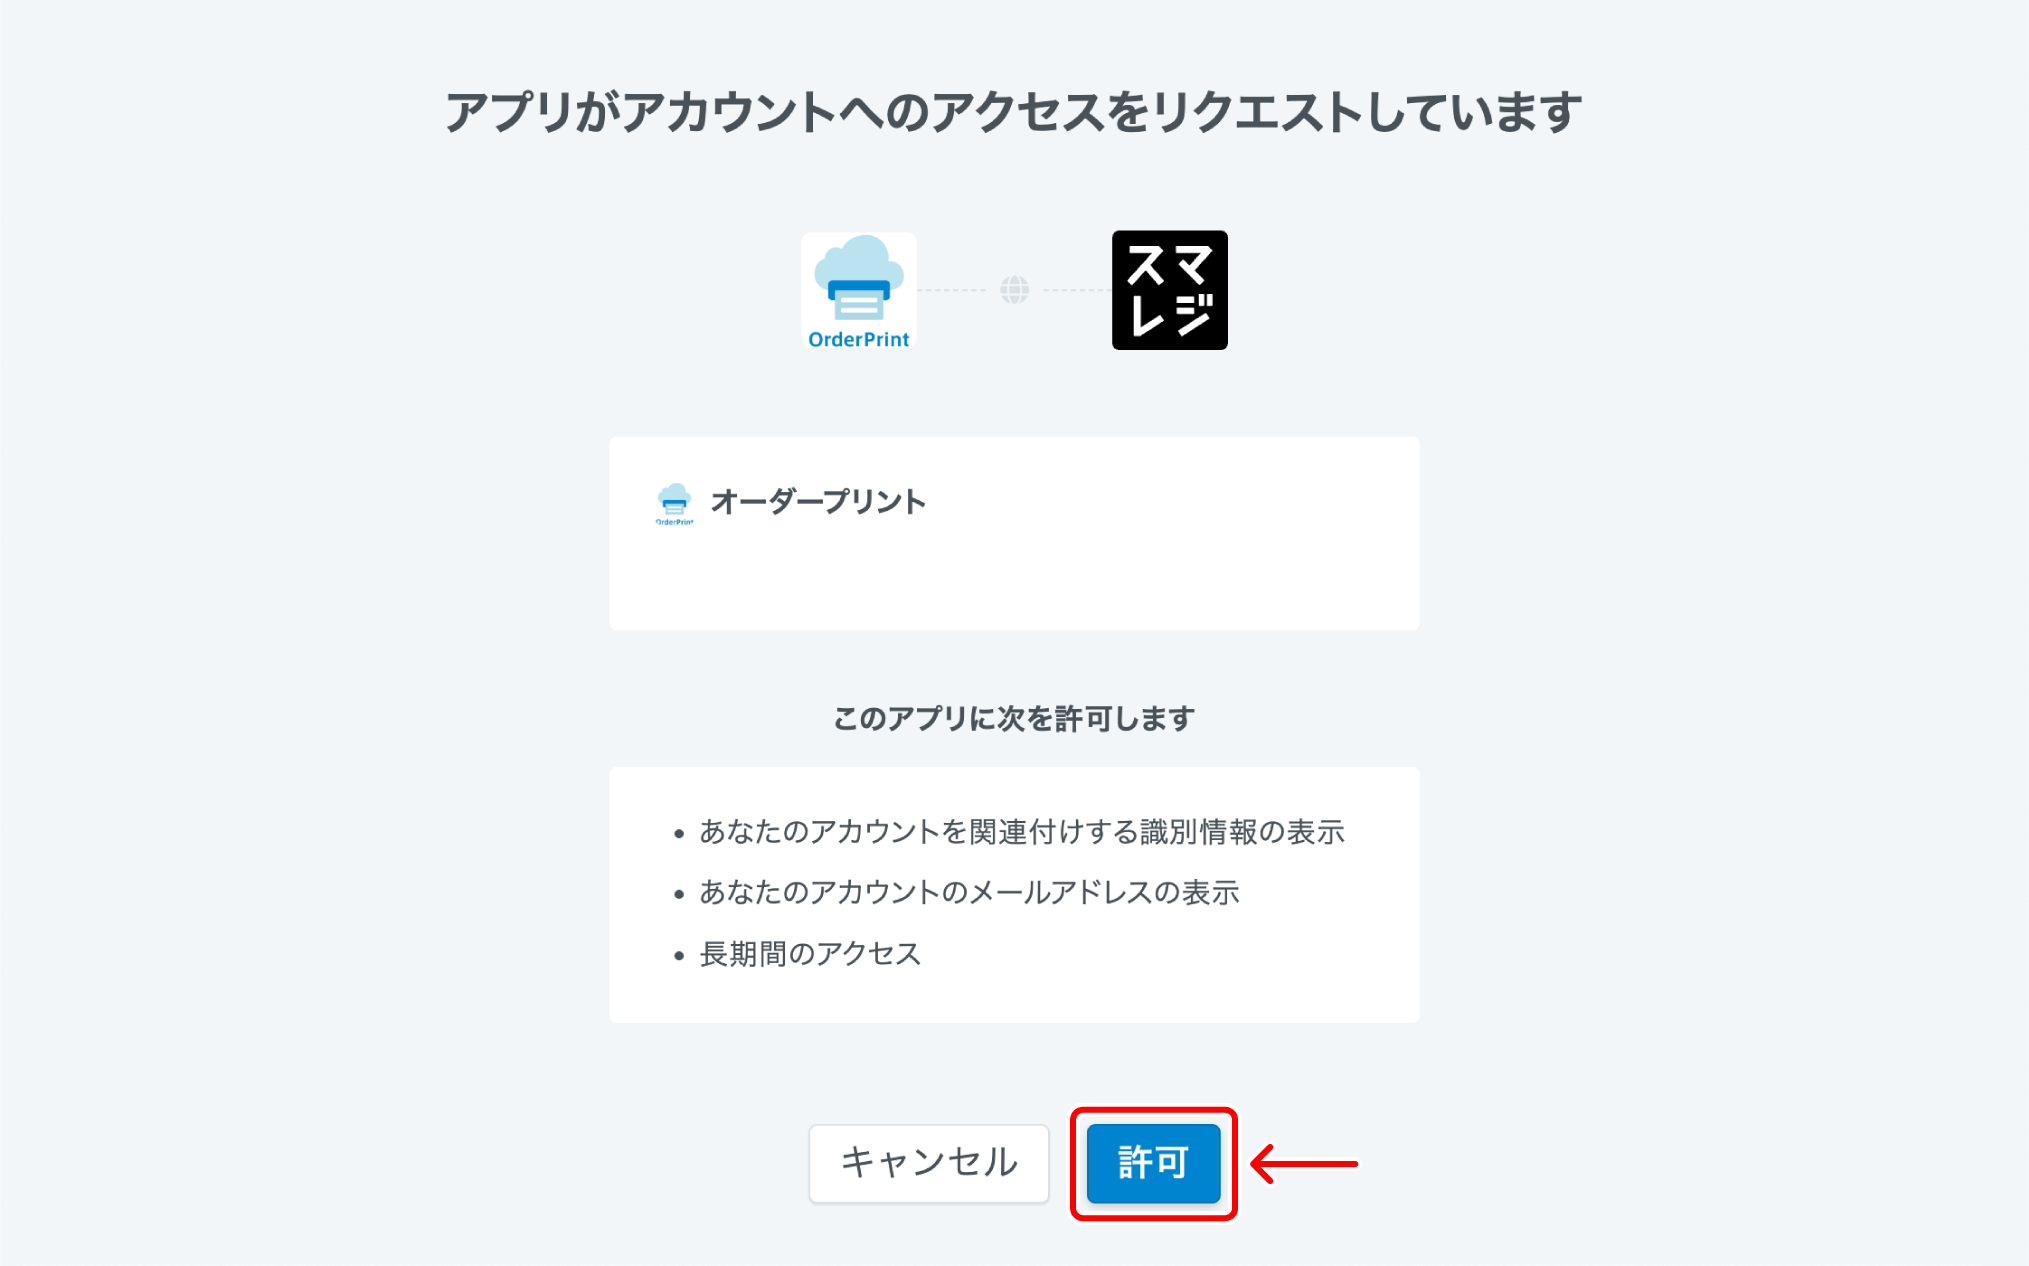Click the permission about 識別情報の表示
The image size is (2029, 1266).
1022,832
